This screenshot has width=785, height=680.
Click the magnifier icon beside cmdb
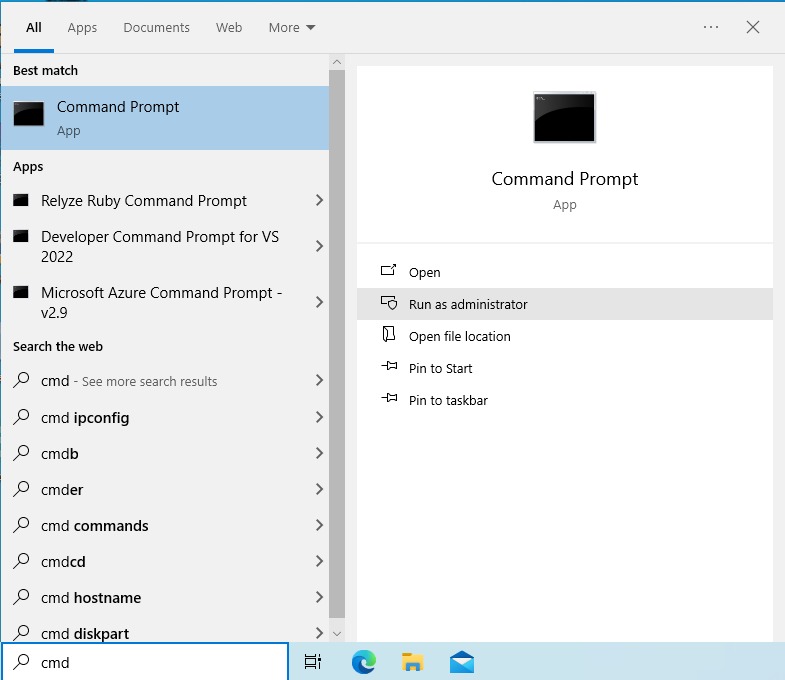(x=21, y=453)
